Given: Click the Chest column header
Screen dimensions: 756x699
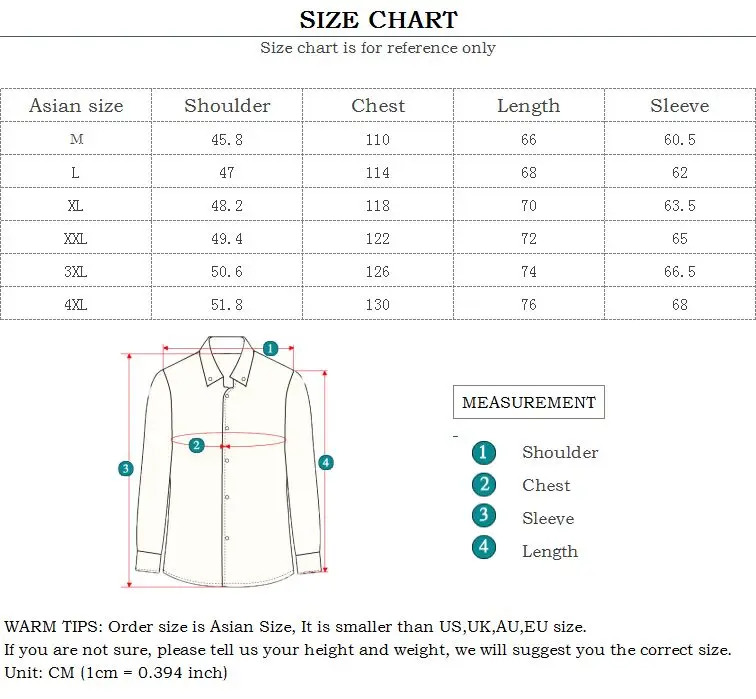Looking at the screenshot, I should click(378, 106).
